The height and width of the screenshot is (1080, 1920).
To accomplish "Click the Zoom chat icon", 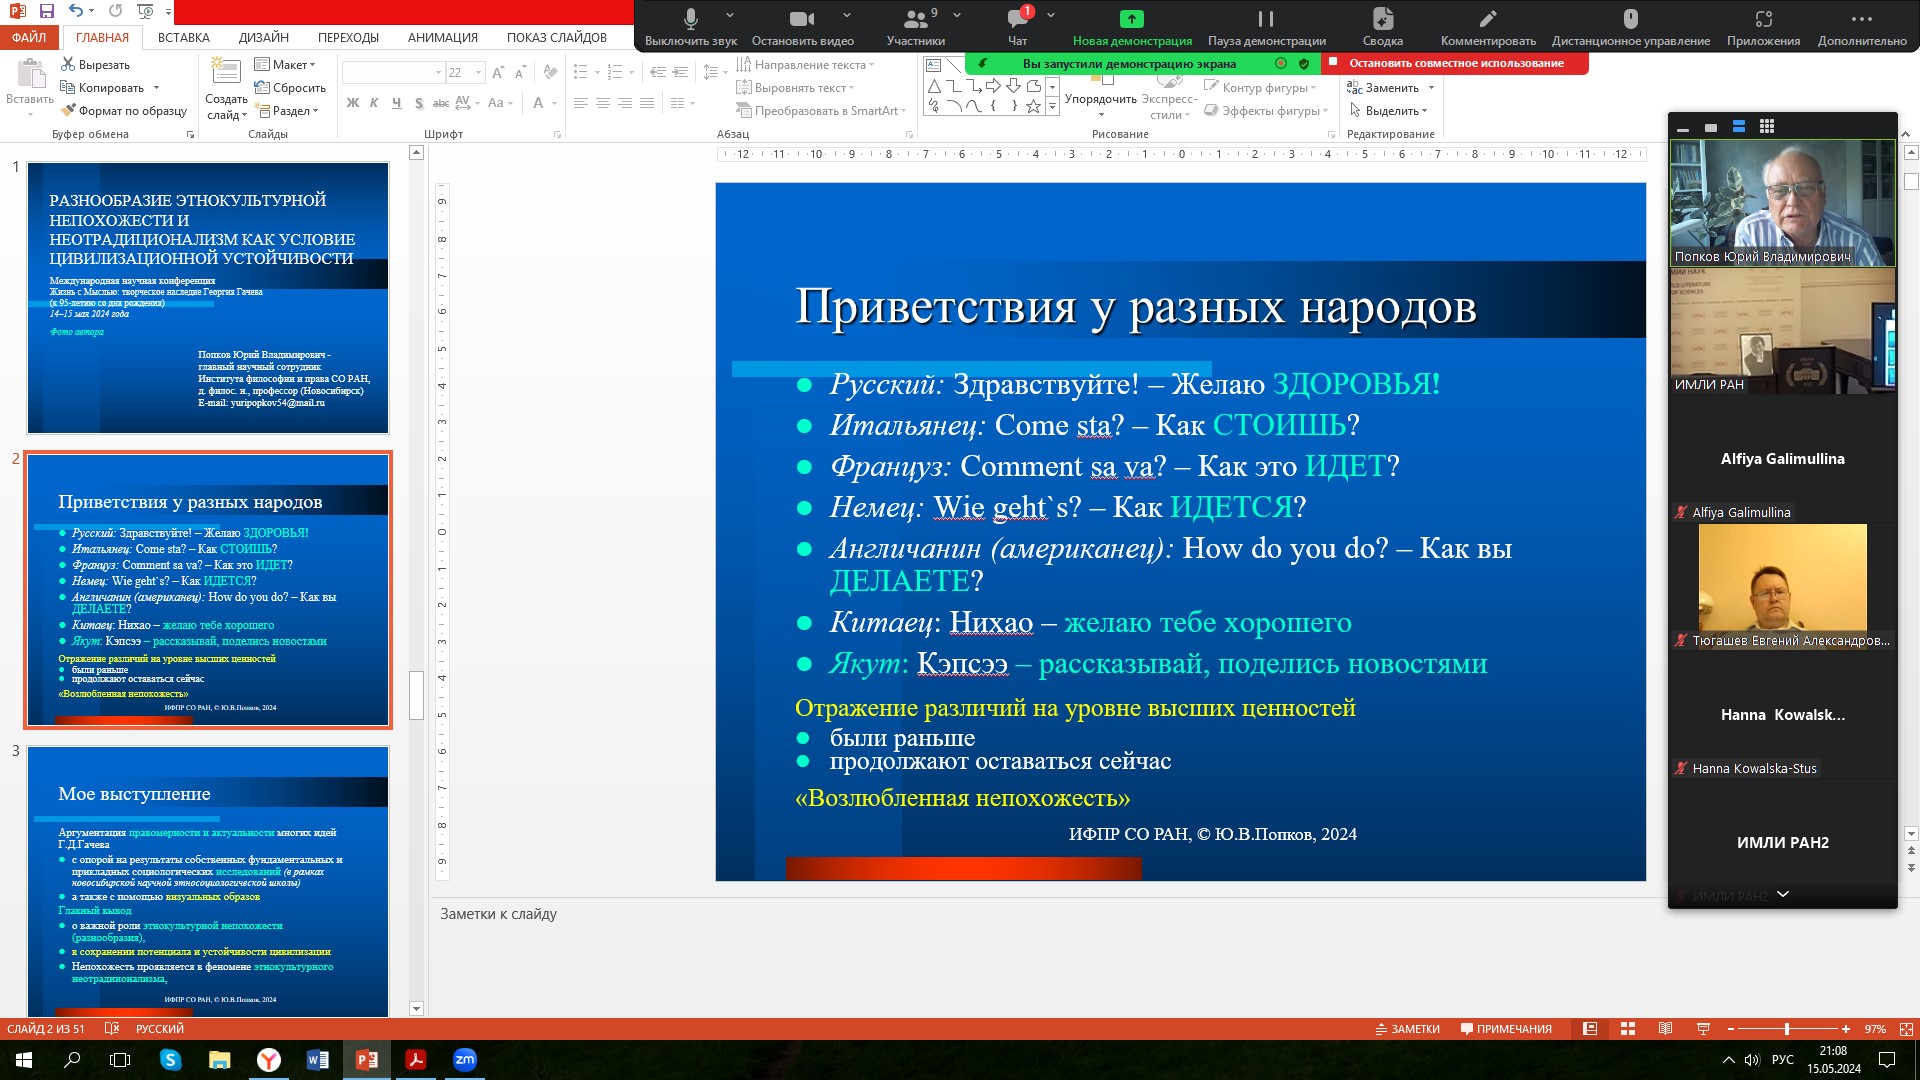I will click(x=1017, y=19).
